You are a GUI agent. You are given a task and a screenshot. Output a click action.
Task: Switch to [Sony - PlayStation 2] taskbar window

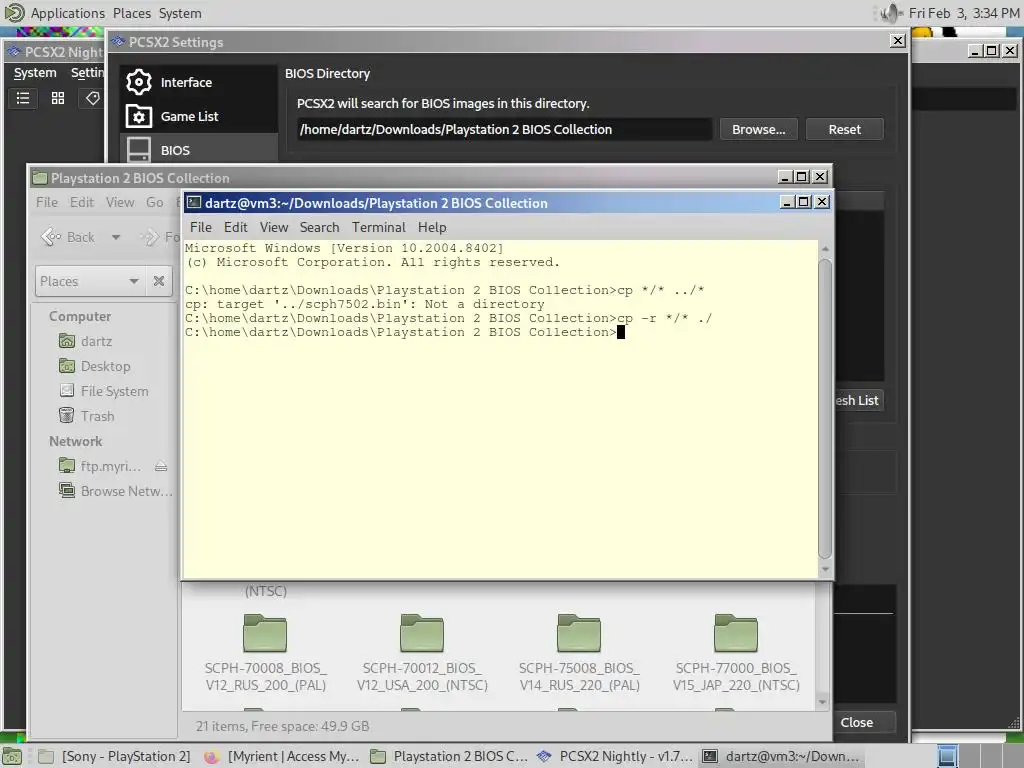click(x=115, y=756)
